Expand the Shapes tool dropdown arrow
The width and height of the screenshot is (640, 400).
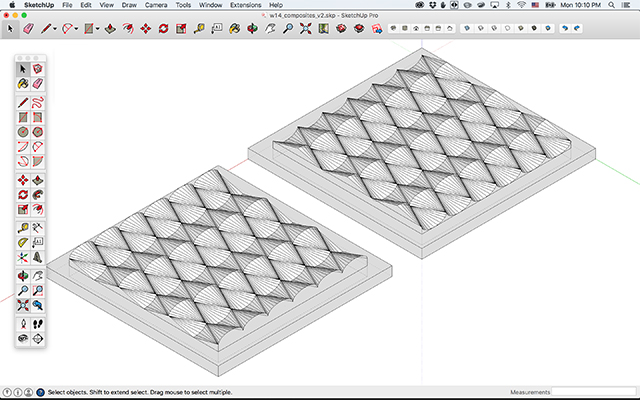pos(98,29)
